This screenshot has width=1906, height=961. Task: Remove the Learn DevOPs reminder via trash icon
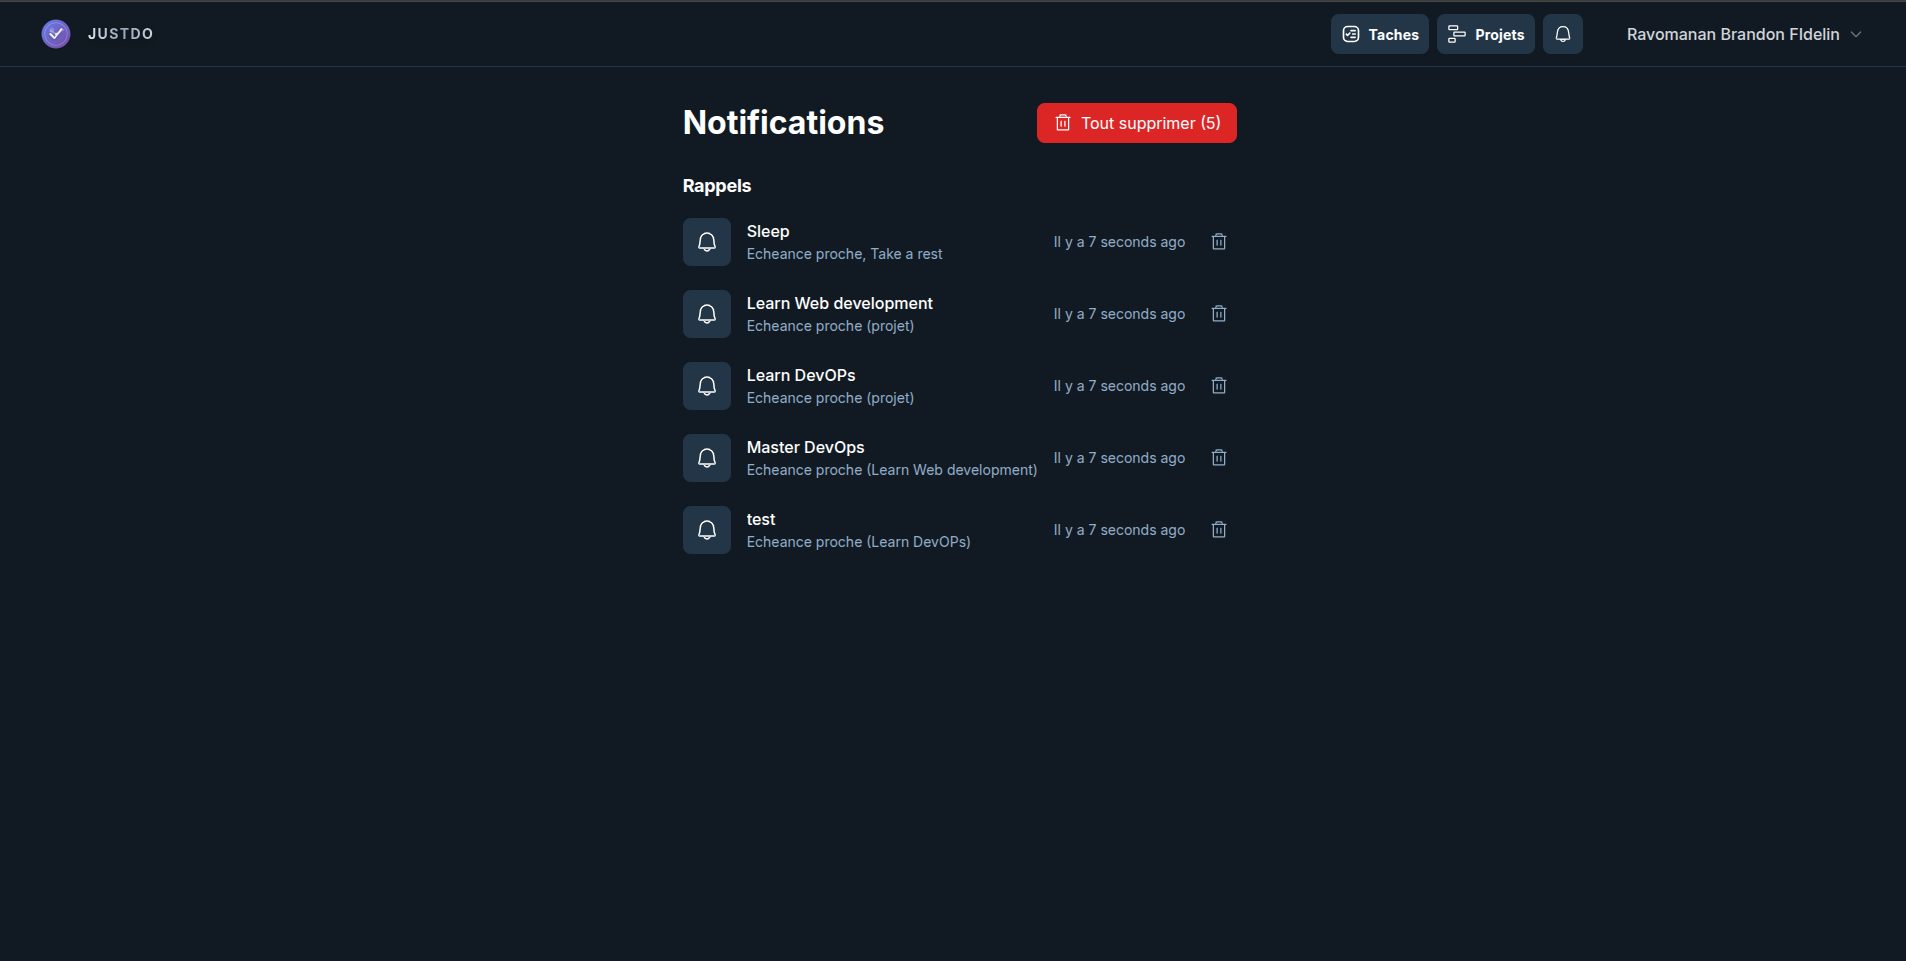1218,386
